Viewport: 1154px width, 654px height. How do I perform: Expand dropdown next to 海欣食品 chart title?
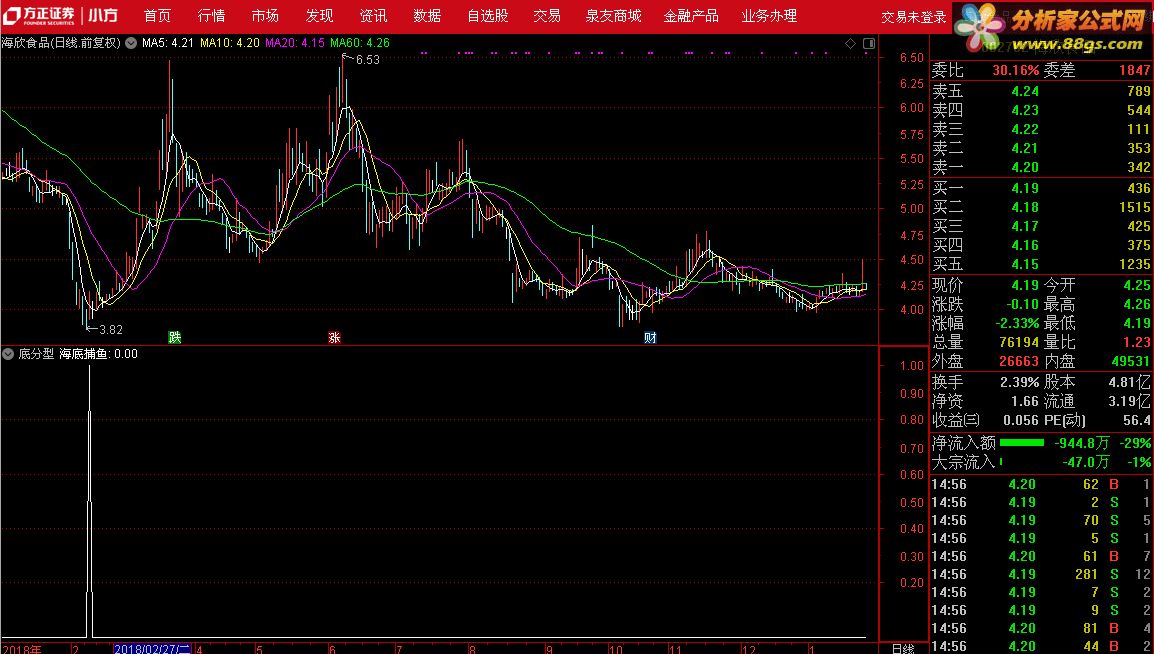(131, 43)
